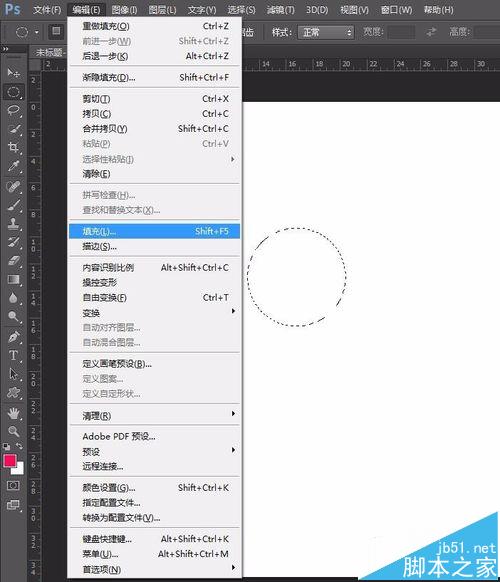Select the Zoom tool
This screenshot has width=500, height=582.
coord(14,431)
